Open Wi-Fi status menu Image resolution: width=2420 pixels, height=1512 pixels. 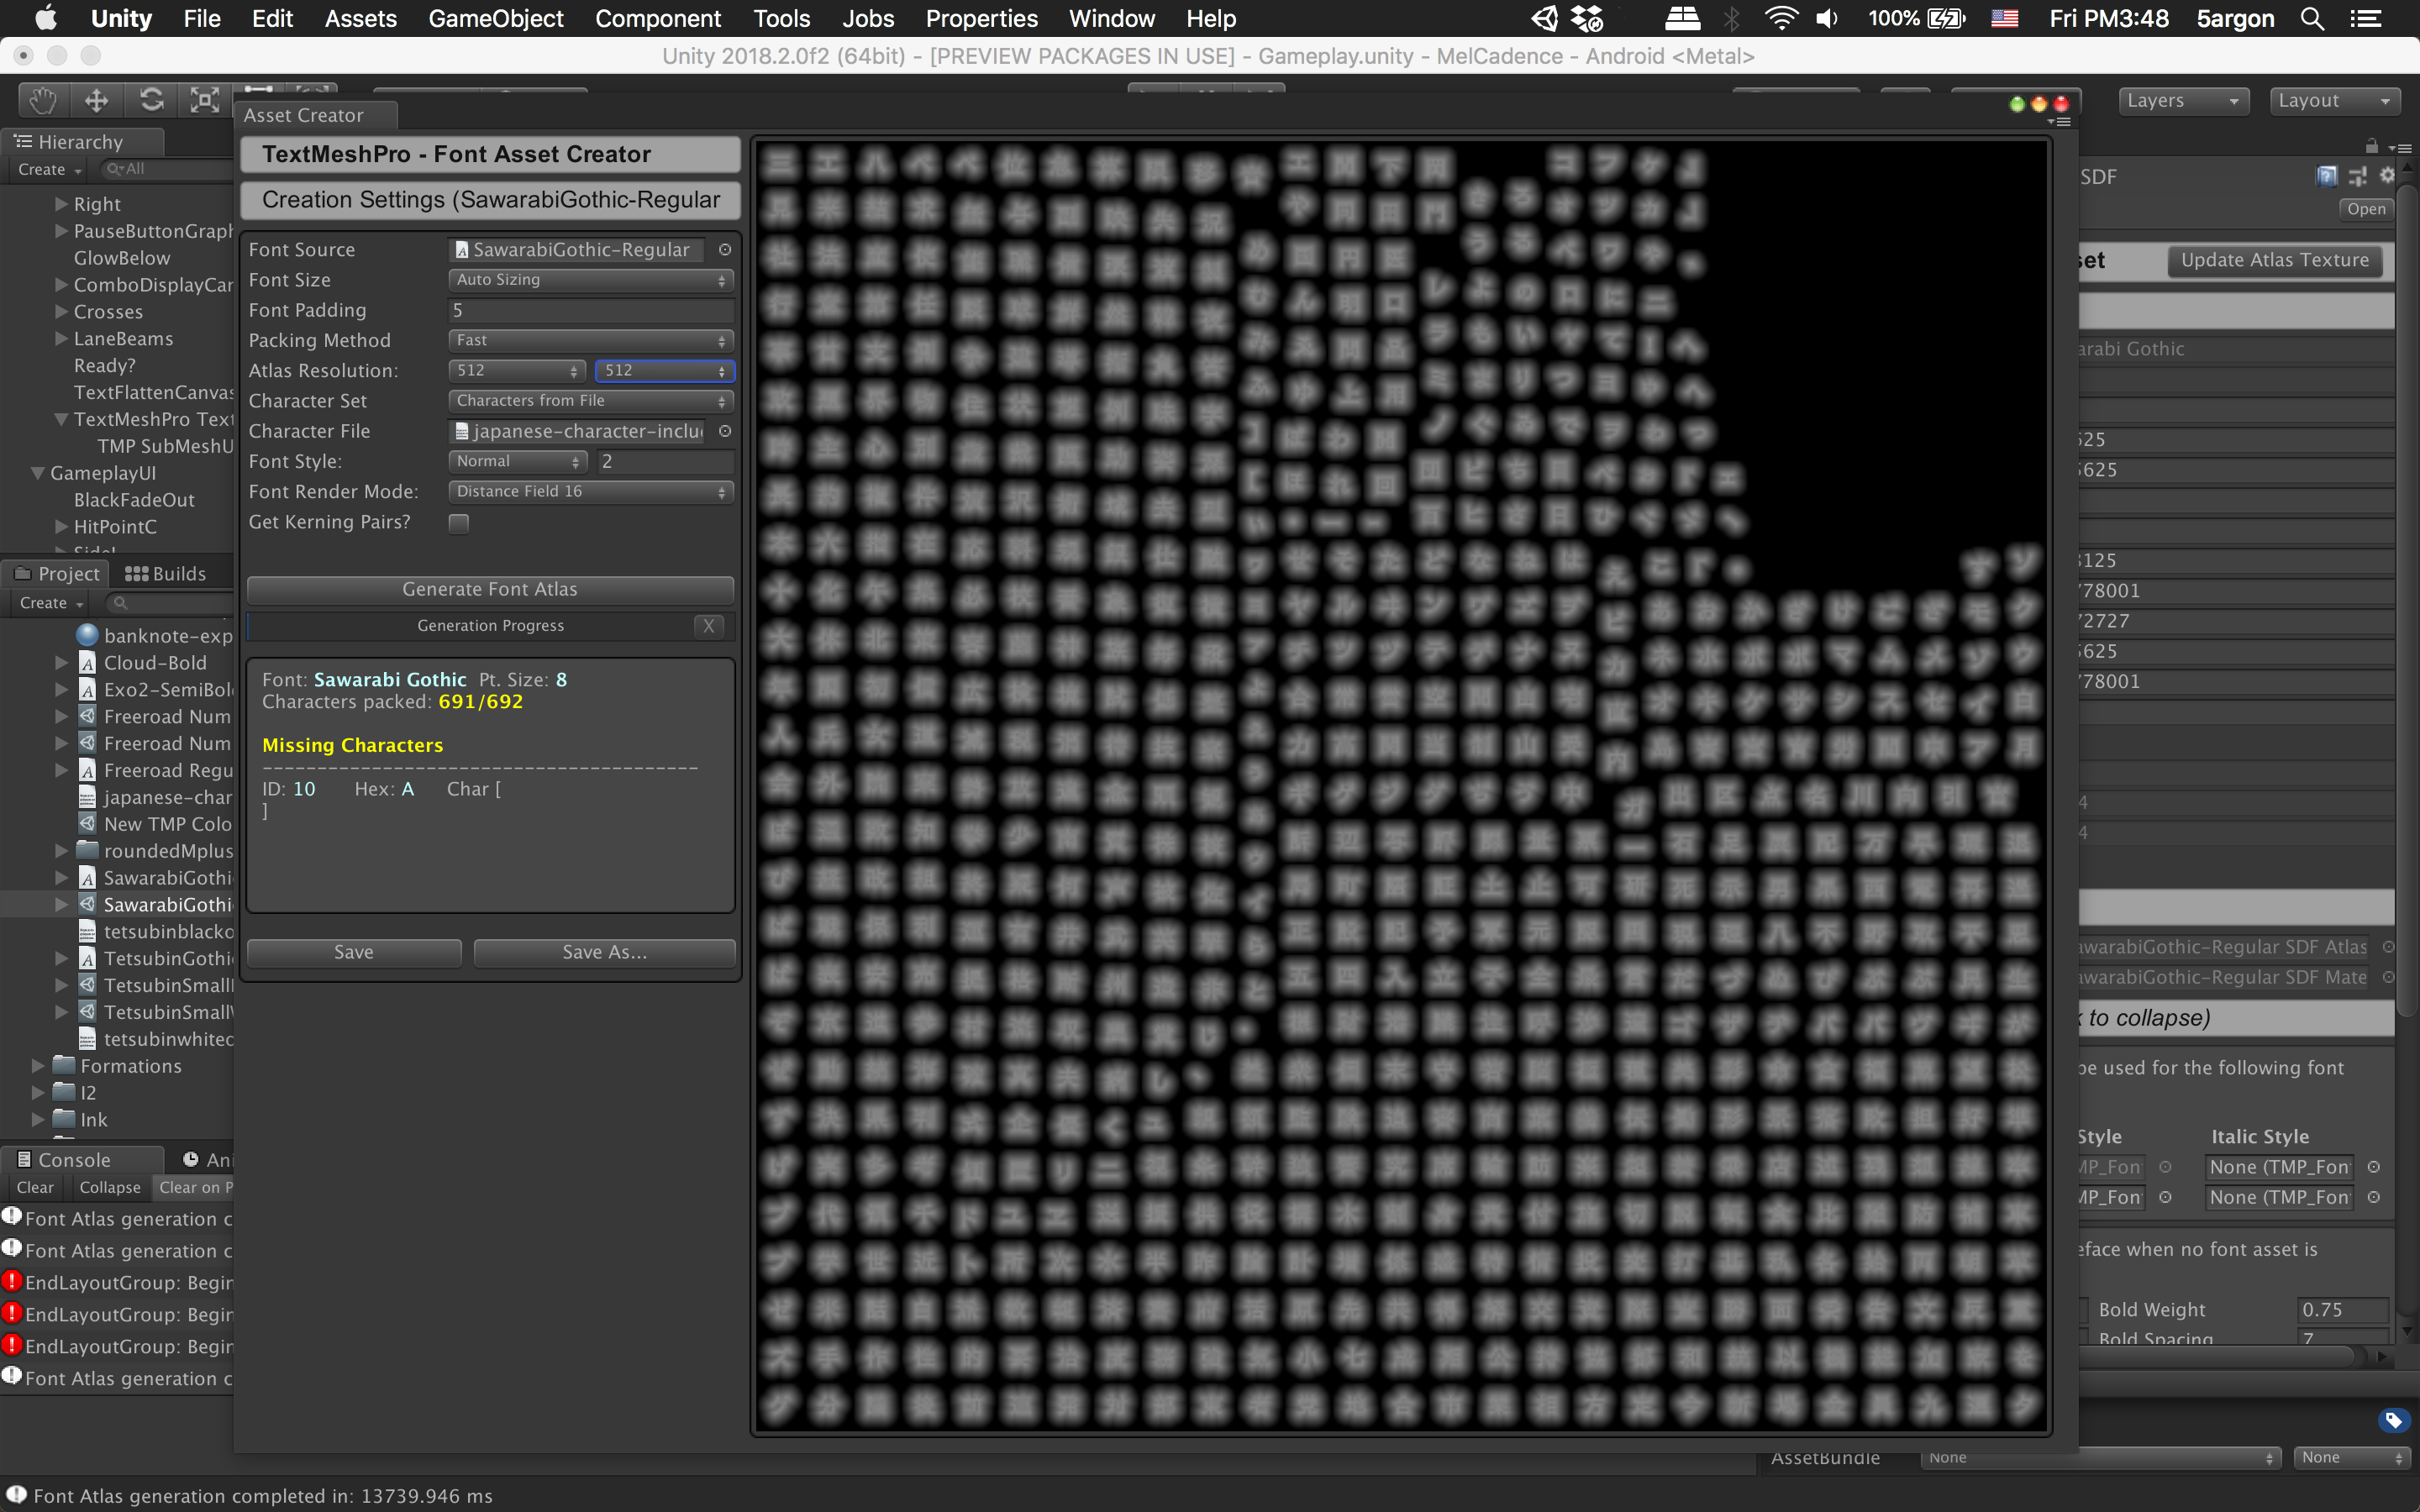1781,18
